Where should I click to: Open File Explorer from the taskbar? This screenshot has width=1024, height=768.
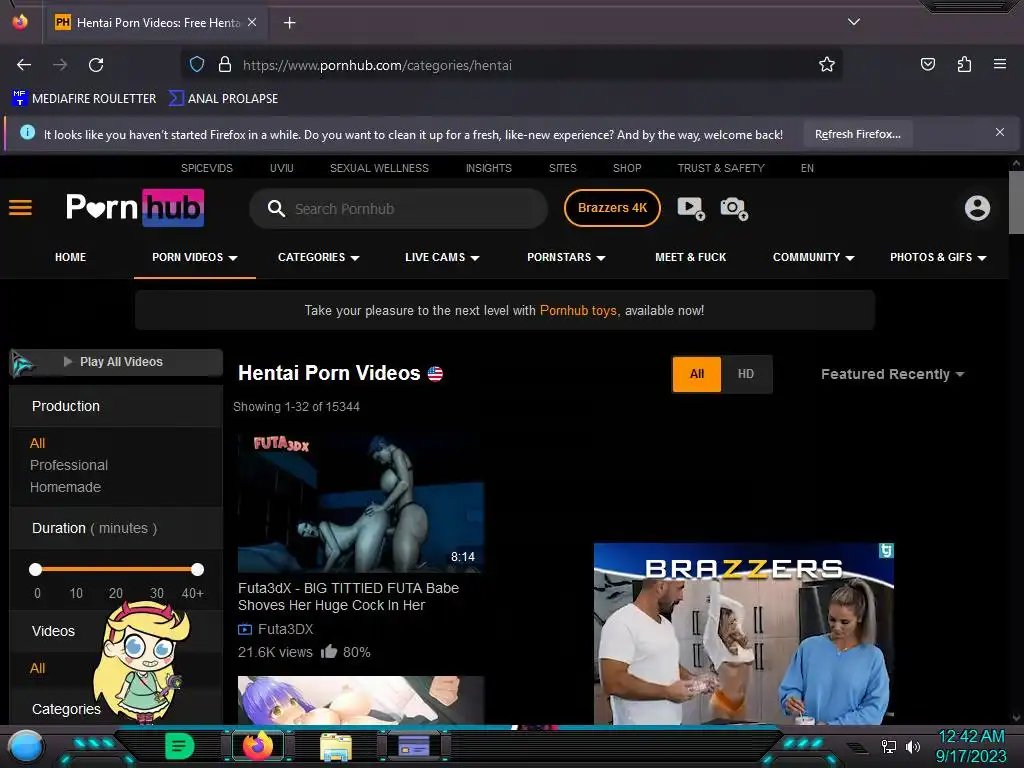pyautogui.click(x=336, y=747)
